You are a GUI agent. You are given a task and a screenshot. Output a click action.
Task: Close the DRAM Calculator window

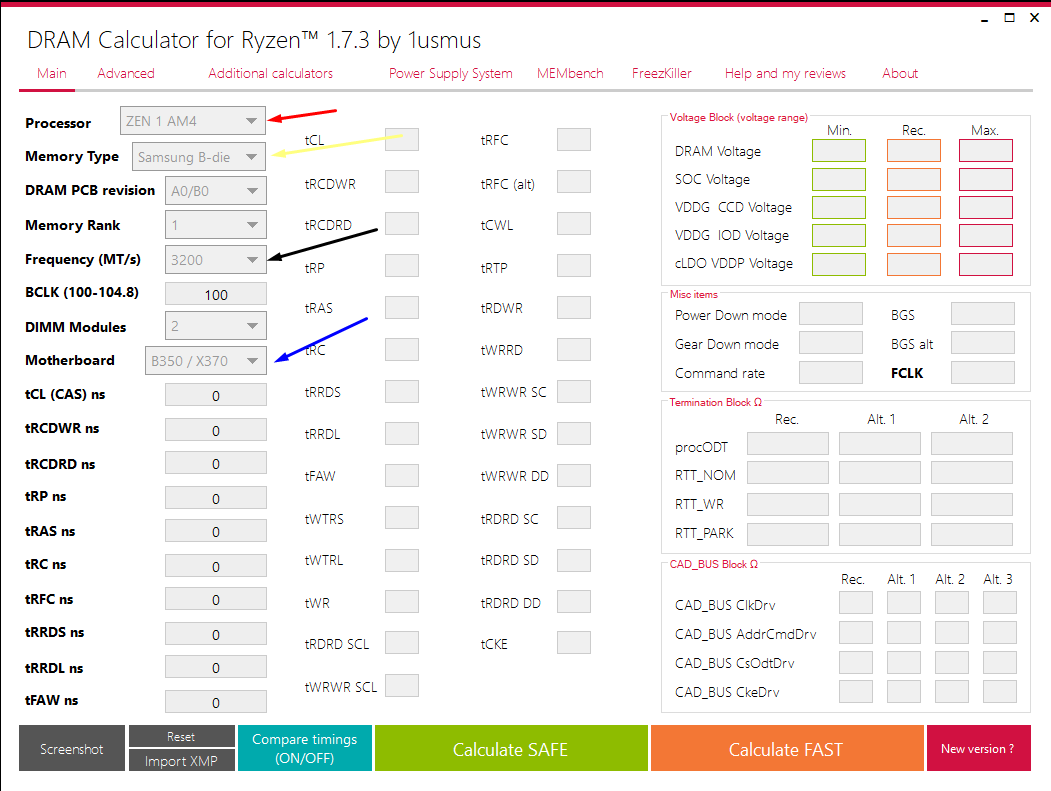(1034, 18)
